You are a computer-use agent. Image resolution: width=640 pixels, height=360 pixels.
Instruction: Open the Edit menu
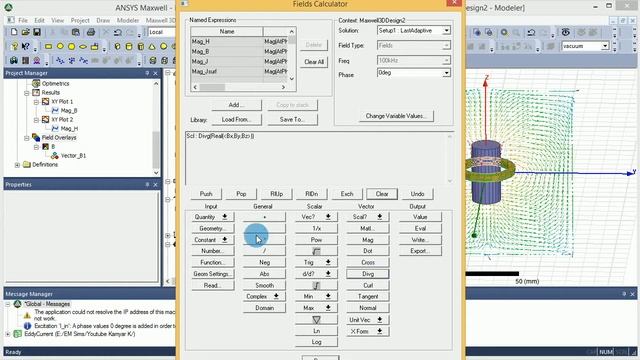click(x=39, y=20)
